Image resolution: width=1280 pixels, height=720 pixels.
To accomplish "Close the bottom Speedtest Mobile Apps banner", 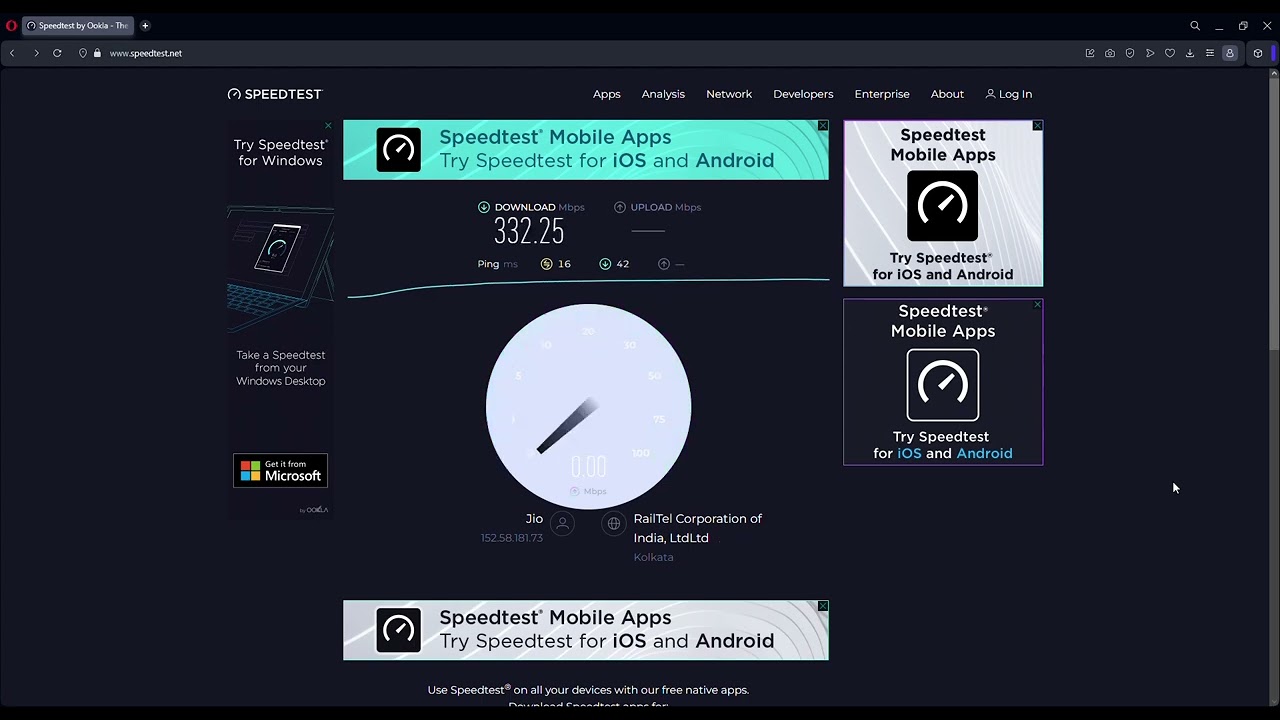I will pyautogui.click(x=823, y=606).
